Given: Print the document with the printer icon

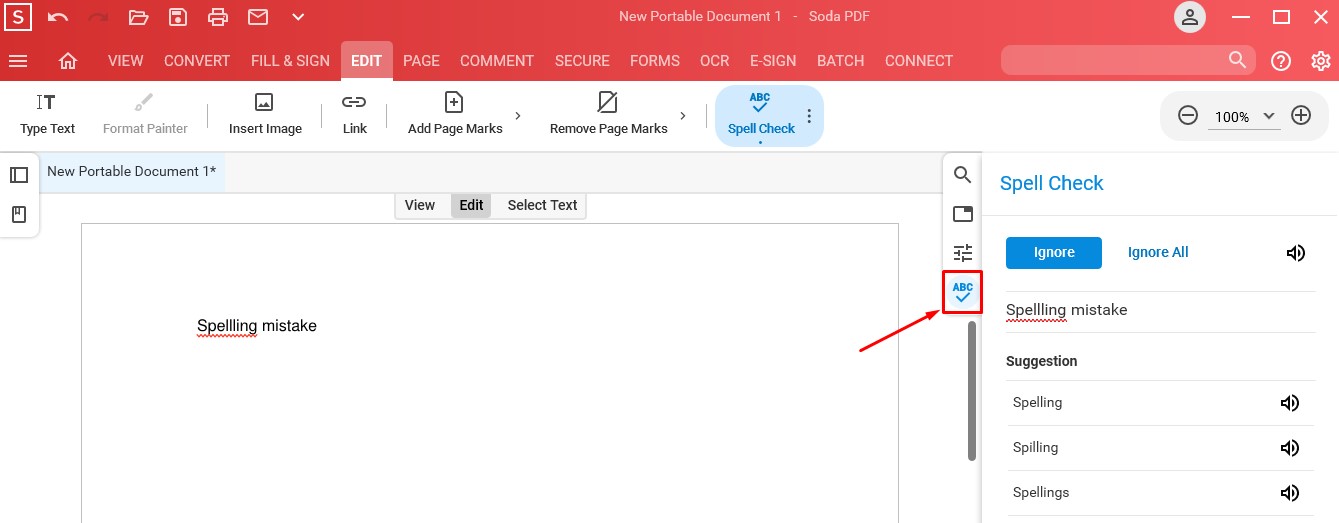Looking at the screenshot, I should pyautogui.click(x=218, y=17).
